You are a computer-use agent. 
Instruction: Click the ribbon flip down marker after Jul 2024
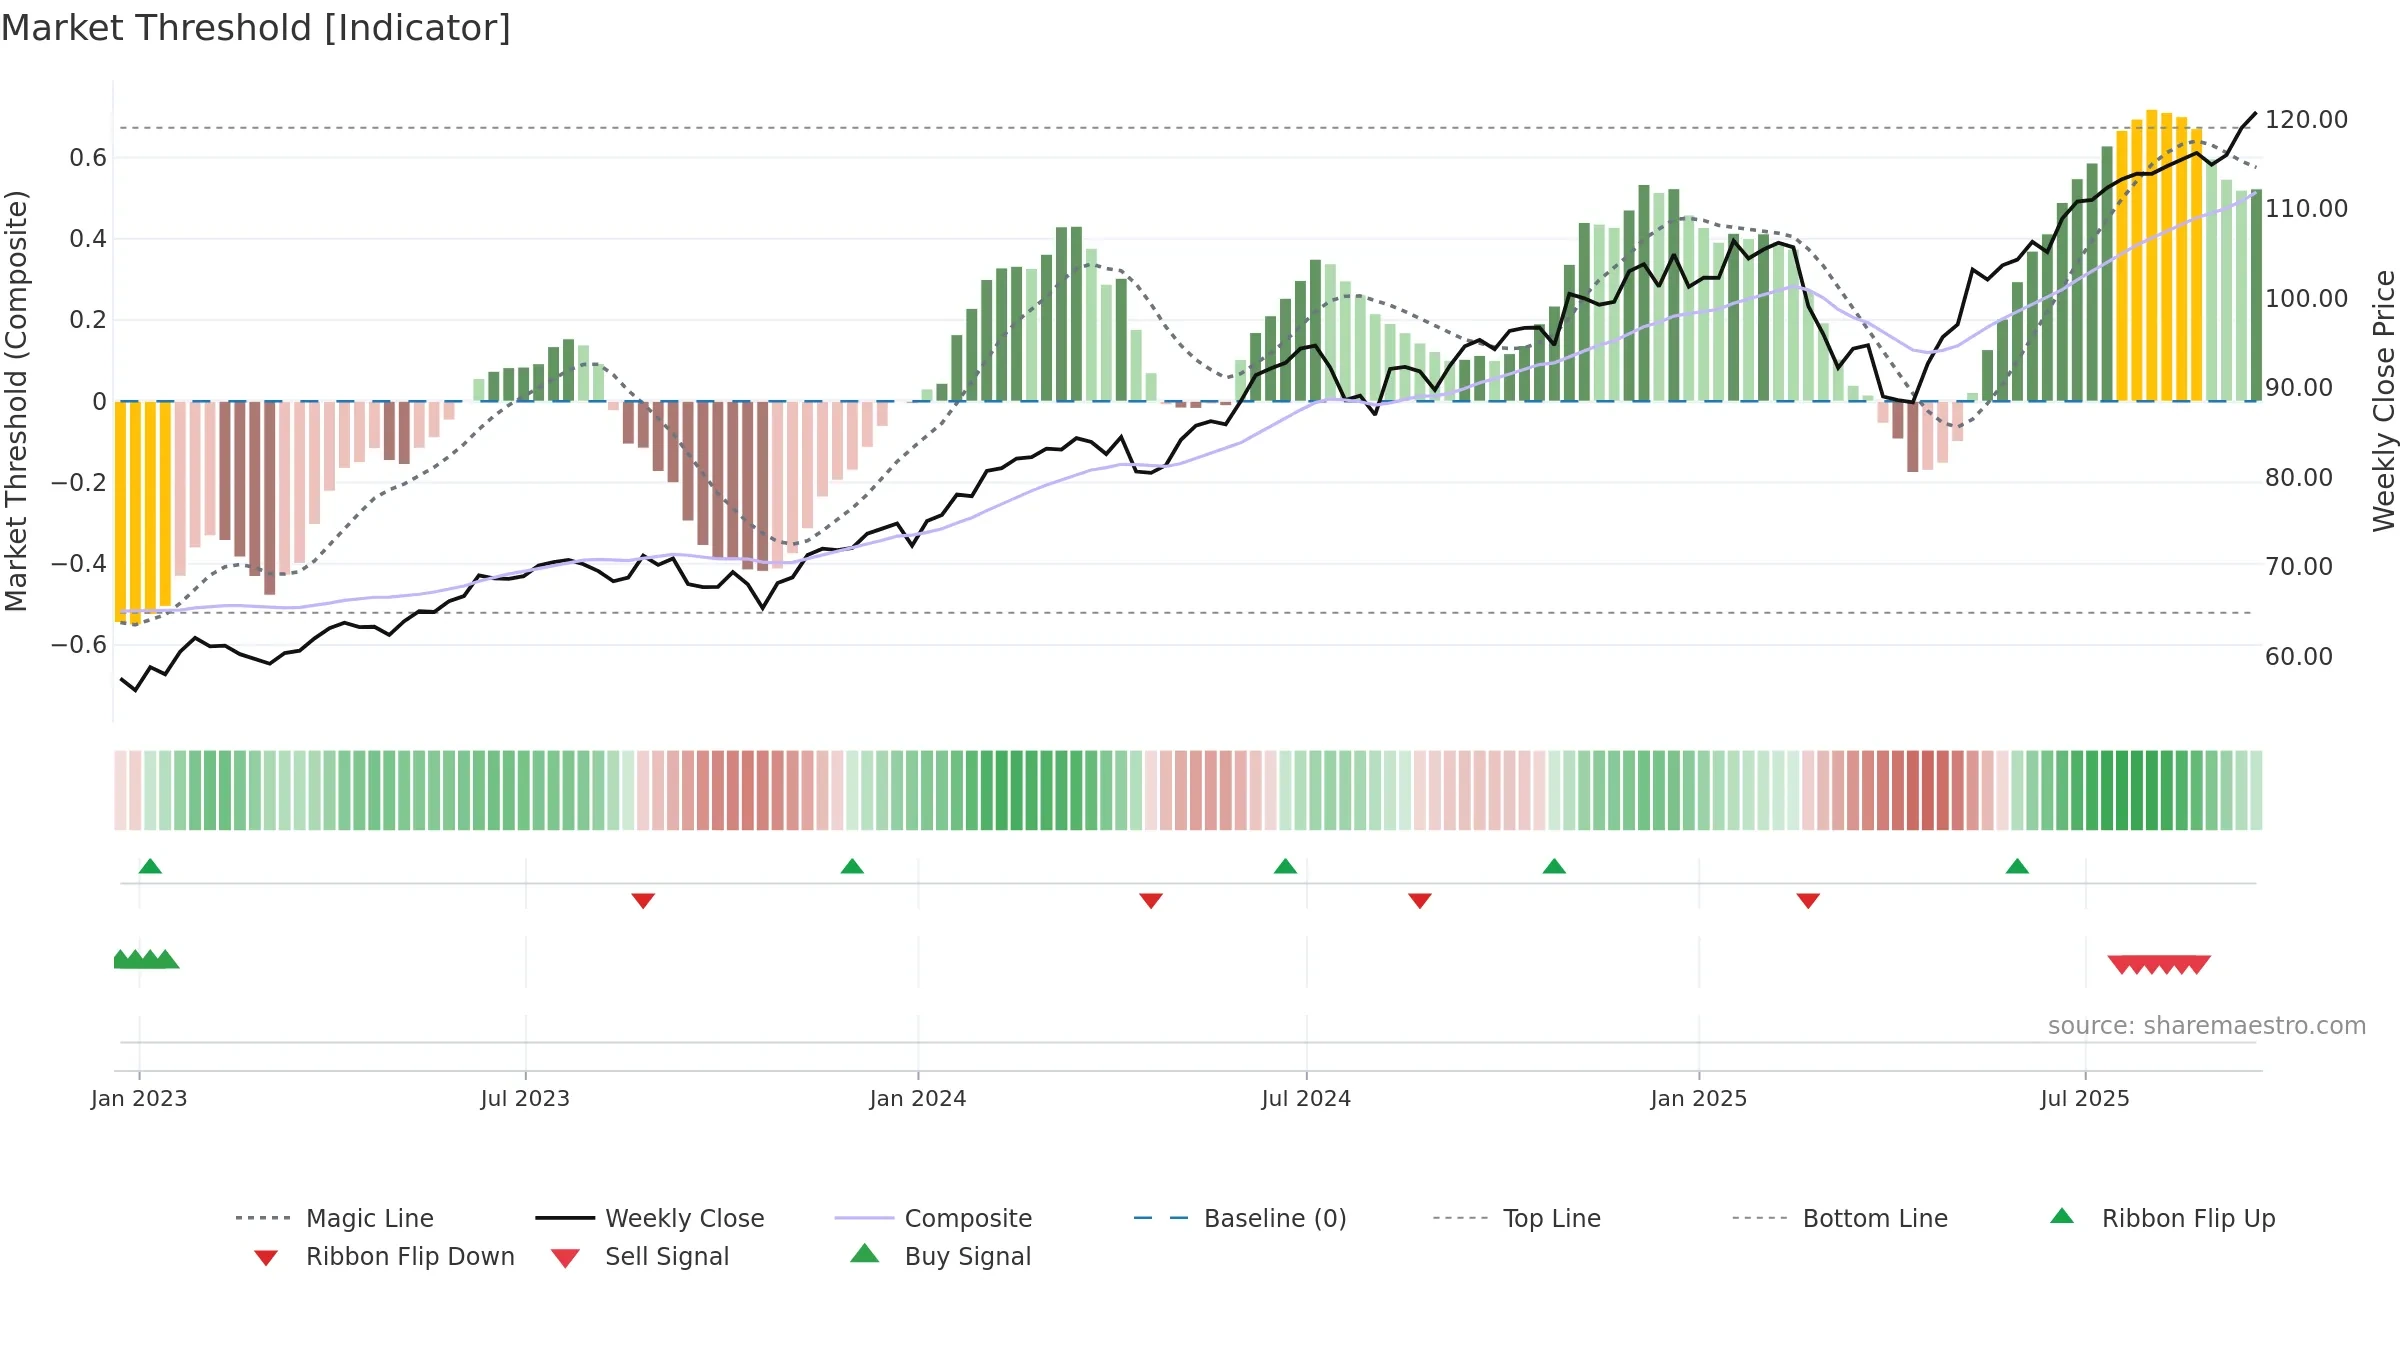pyautogui.click(x=1420, y=901)
